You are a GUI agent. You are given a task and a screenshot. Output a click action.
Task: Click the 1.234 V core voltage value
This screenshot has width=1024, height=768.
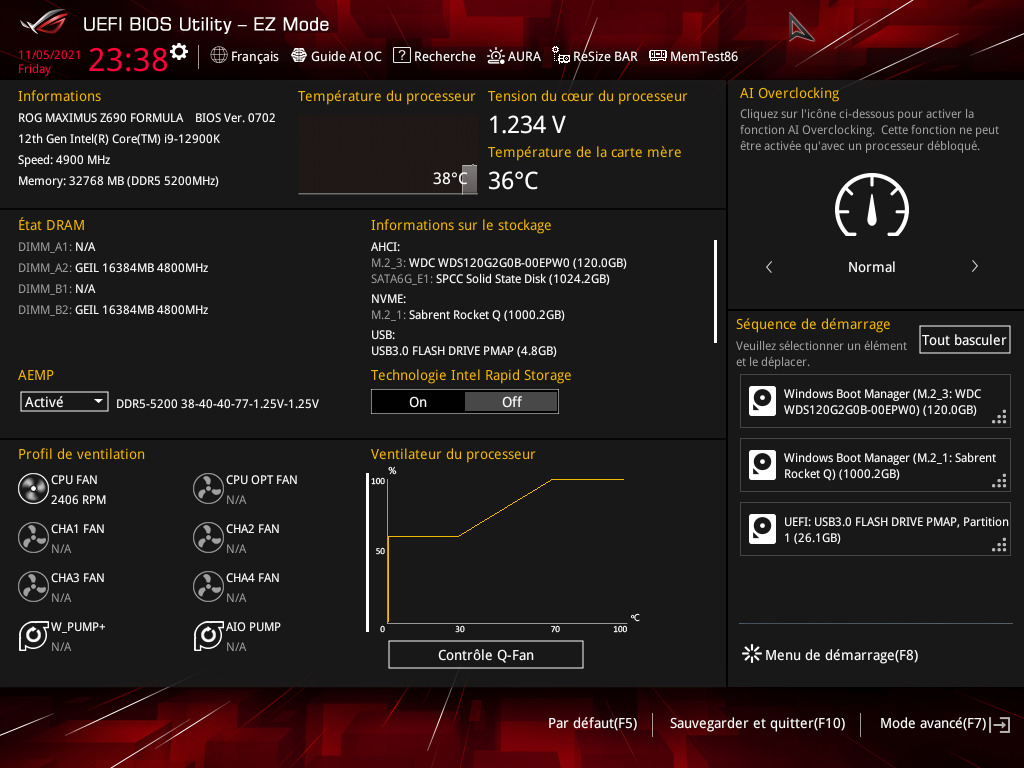527,125
